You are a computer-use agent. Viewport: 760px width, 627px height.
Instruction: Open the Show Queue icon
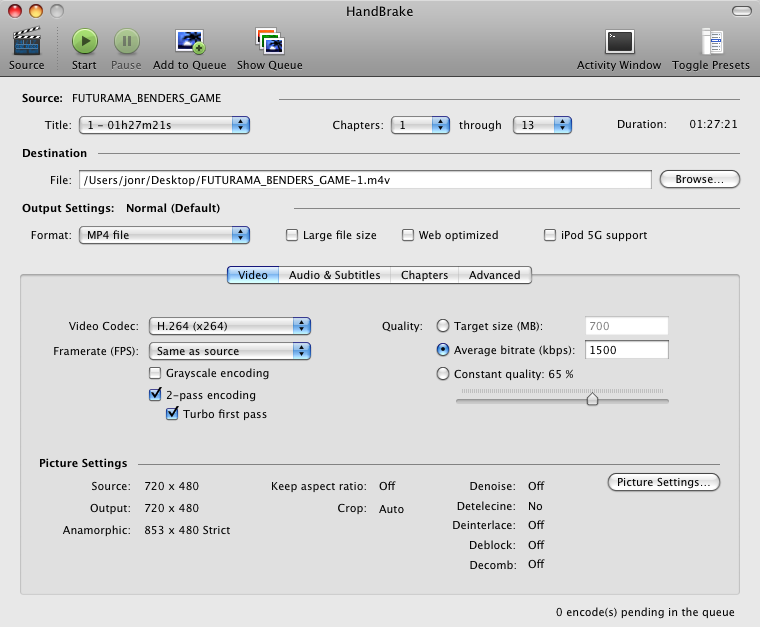(269, 42)
